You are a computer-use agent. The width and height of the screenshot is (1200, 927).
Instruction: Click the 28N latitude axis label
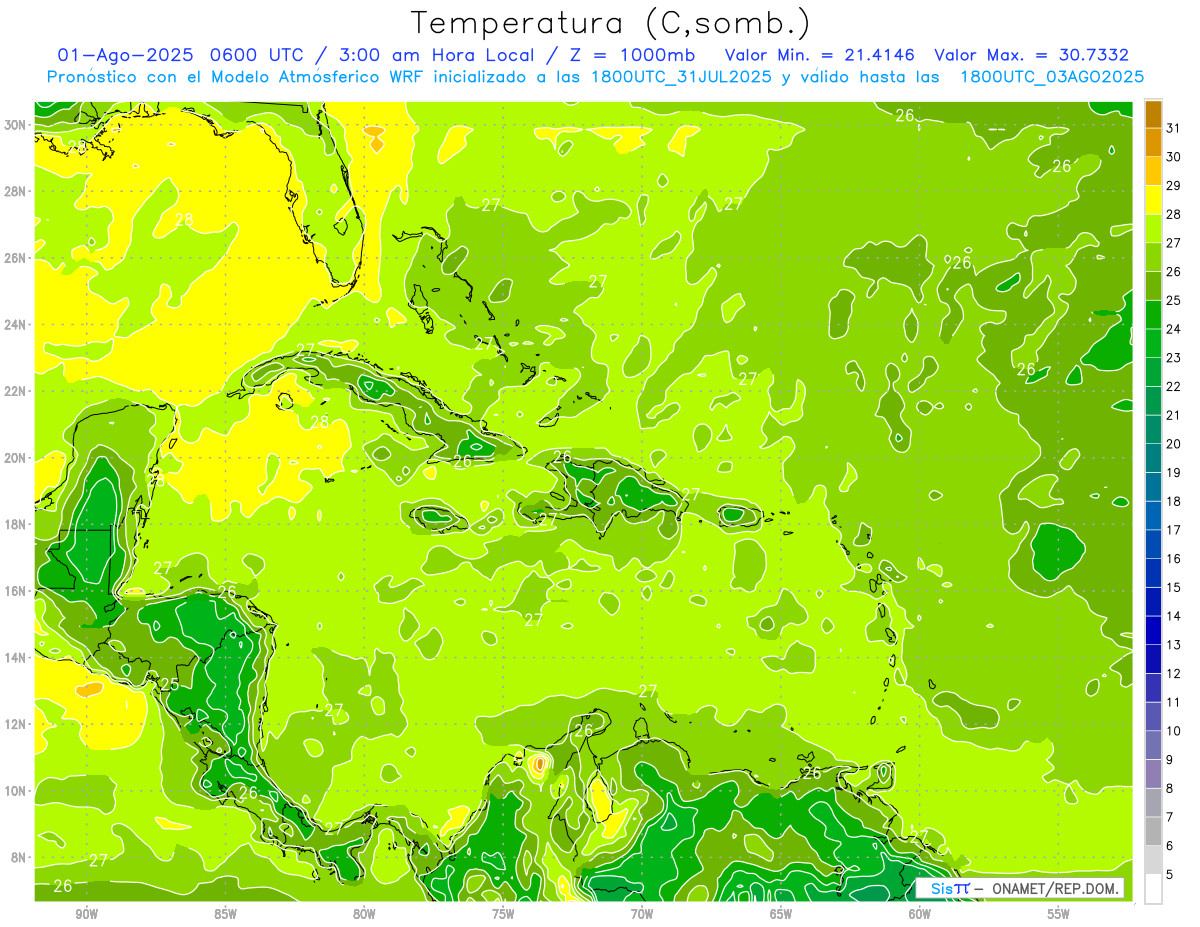coord(16,191)
